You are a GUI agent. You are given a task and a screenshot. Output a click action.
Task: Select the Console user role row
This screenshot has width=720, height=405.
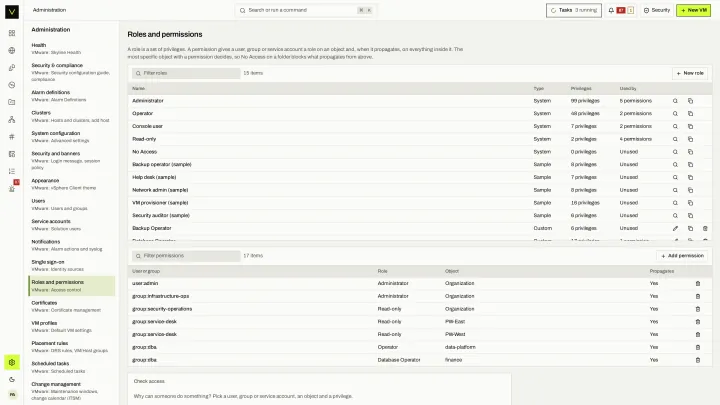420,126
